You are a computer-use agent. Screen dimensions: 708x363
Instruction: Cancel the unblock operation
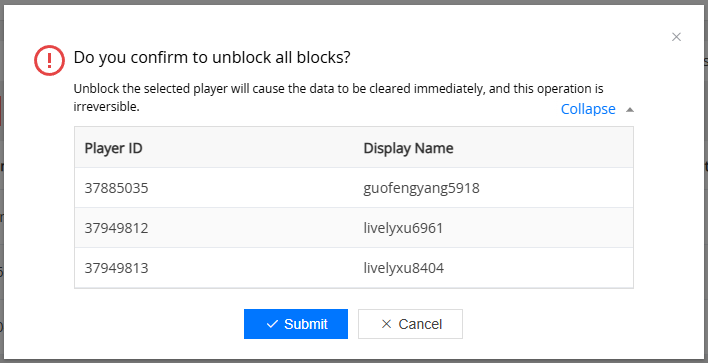(x=410, y=324)
